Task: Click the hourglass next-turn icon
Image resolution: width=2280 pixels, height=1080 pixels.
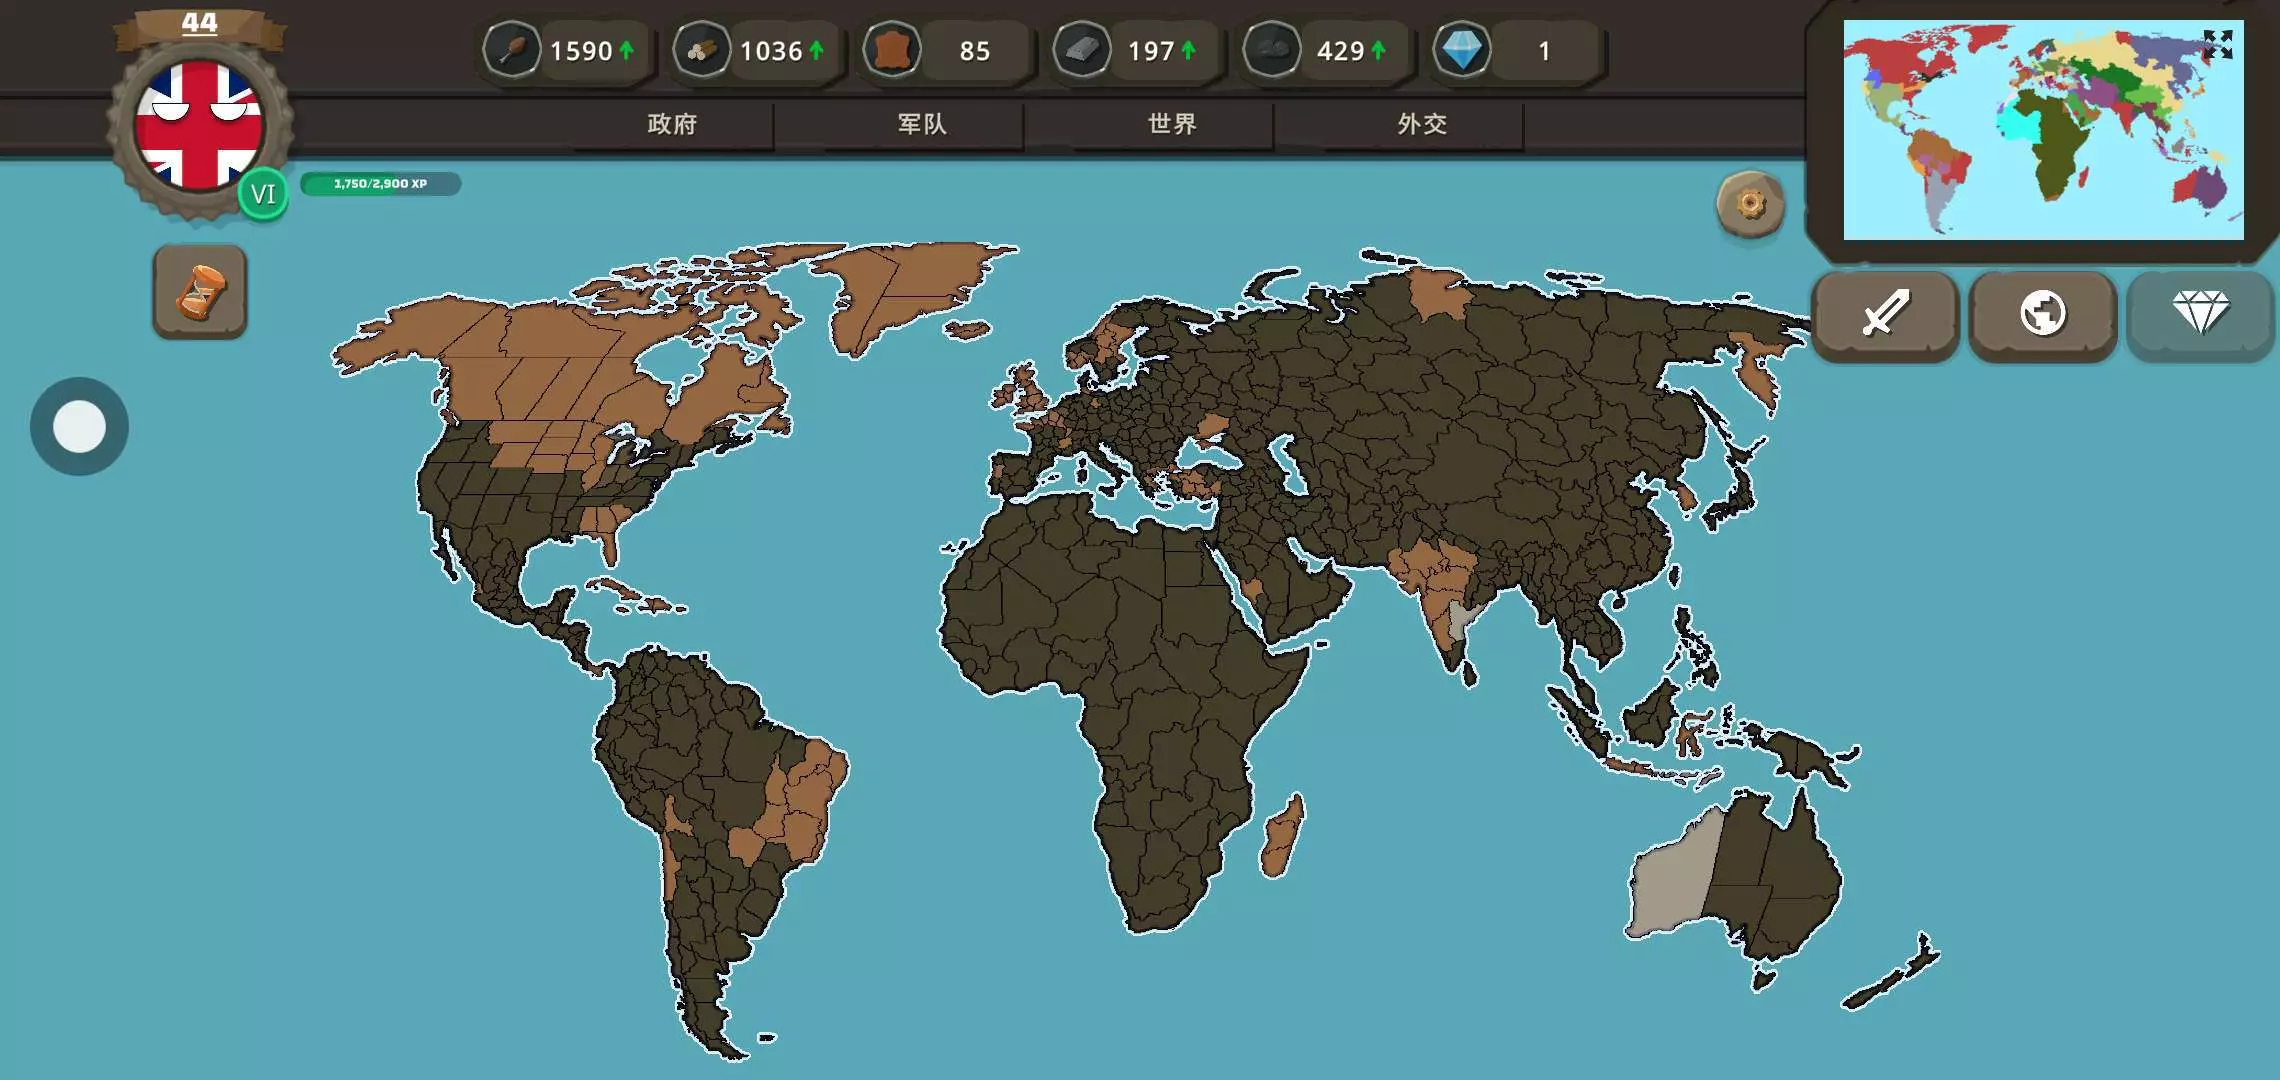Action: coord(200,292)
